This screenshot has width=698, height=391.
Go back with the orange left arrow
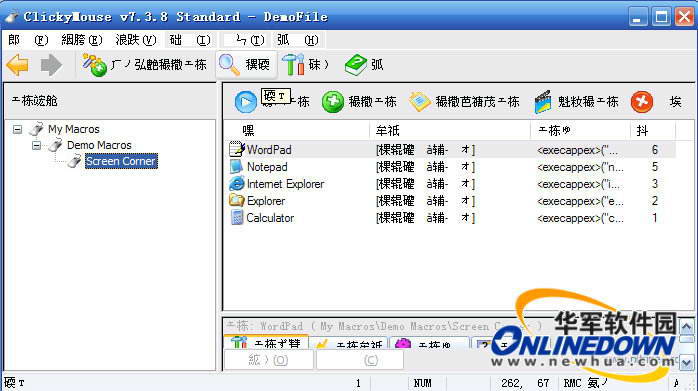(18, 65)
